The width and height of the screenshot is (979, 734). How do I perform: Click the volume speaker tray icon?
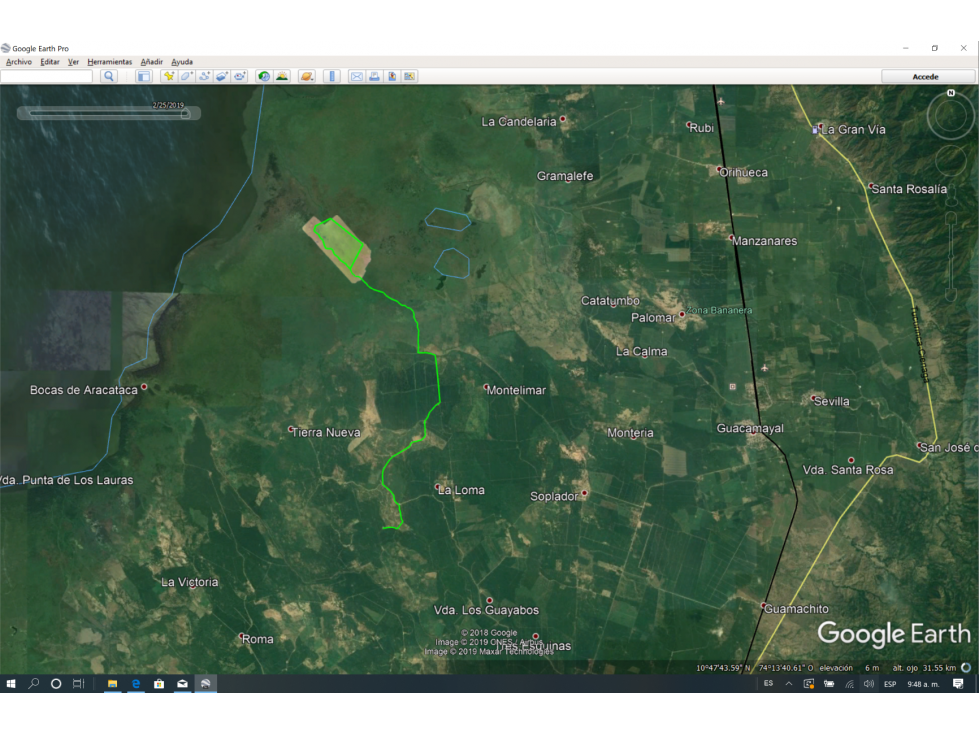868,683
